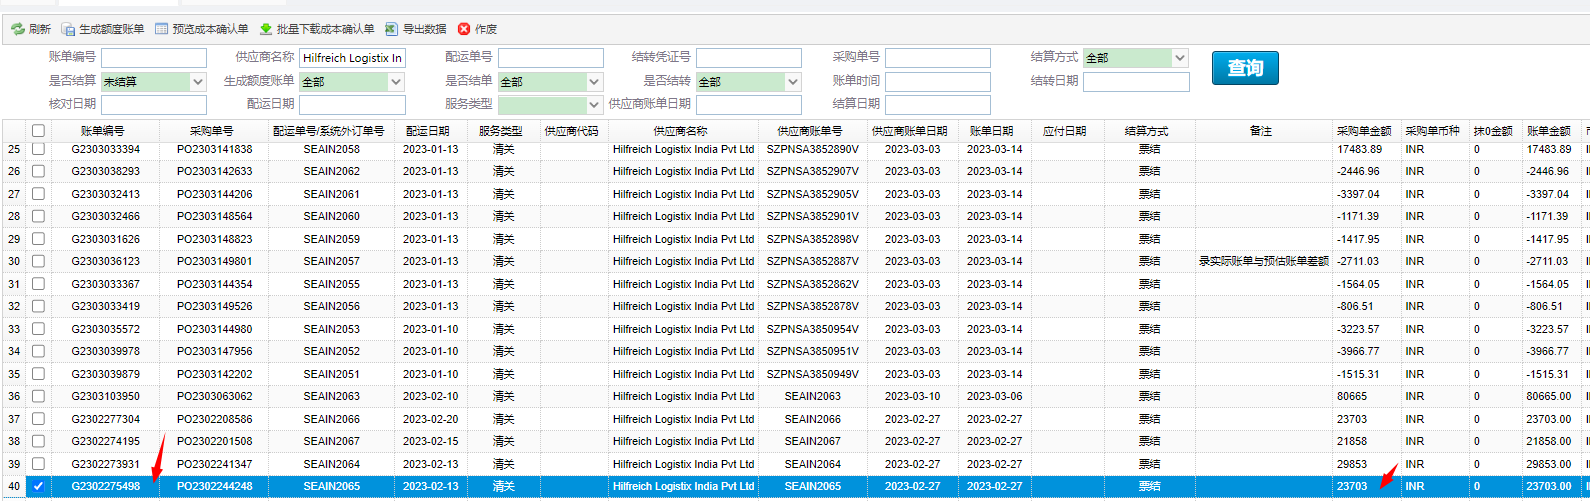1590x501 pixels.
Task: Click the red 作废 void icon
Action: pyautogui.click(x=464, y=30)
